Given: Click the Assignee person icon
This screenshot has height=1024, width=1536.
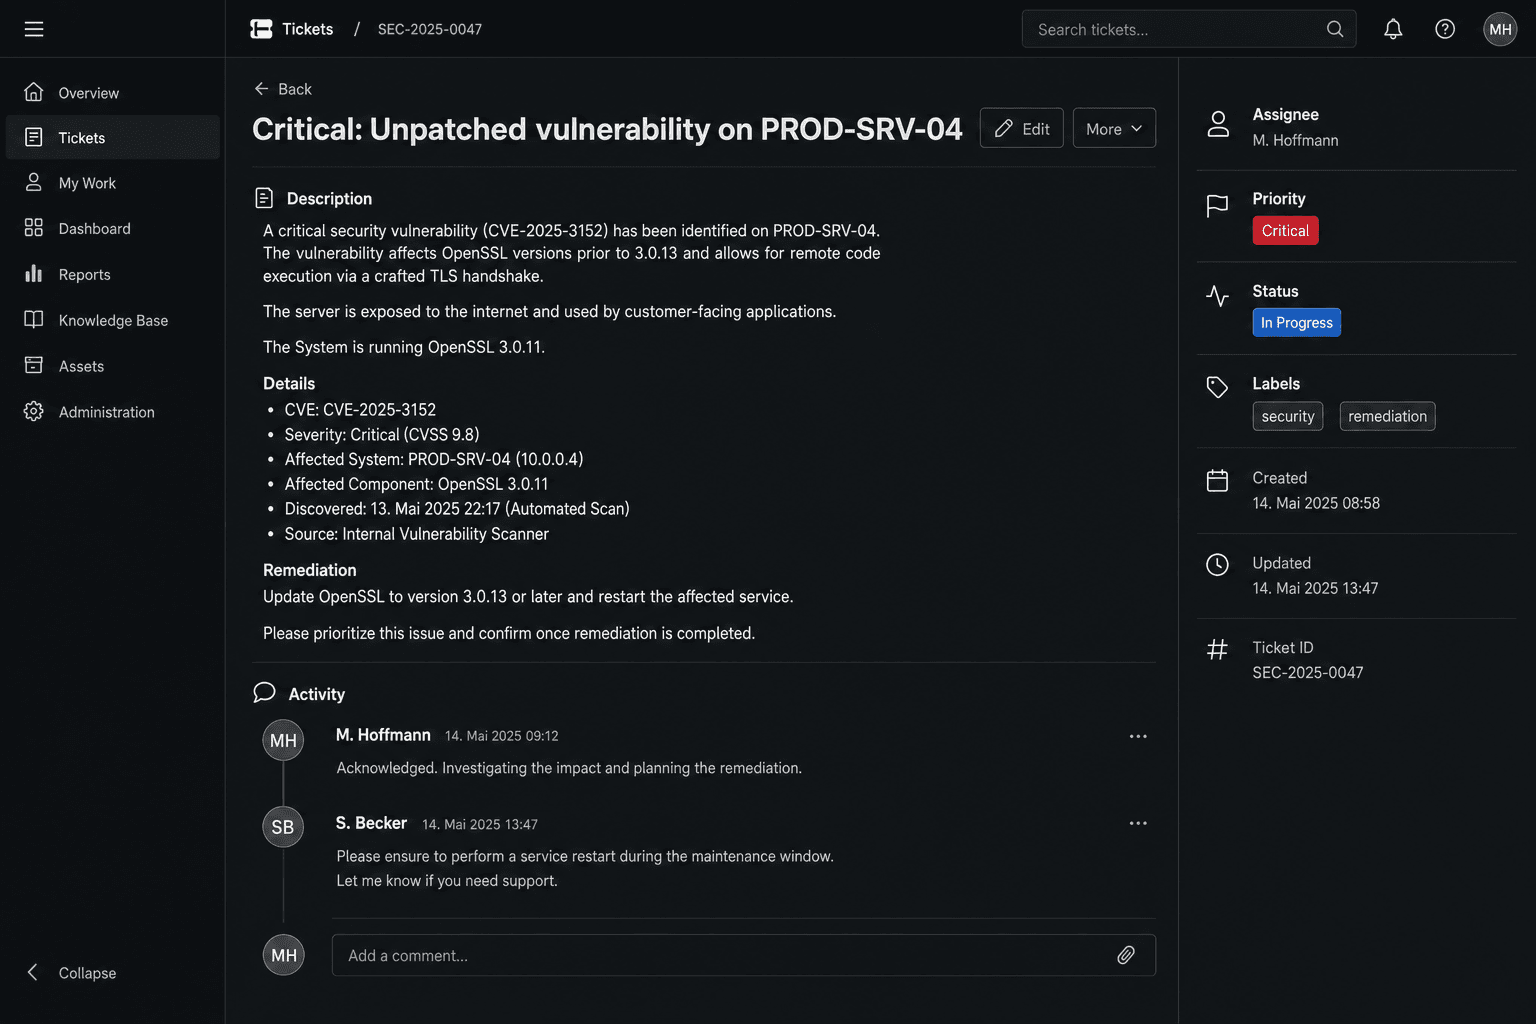Looking at the screenshot, I should pyautogui.click(x=1218, y=124).
